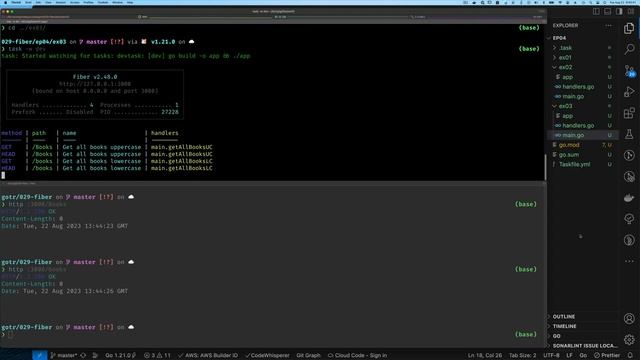The width and height of the screenshot is (640, 360).
Task: Open the Extensions view
Action: tap(629, 113)
